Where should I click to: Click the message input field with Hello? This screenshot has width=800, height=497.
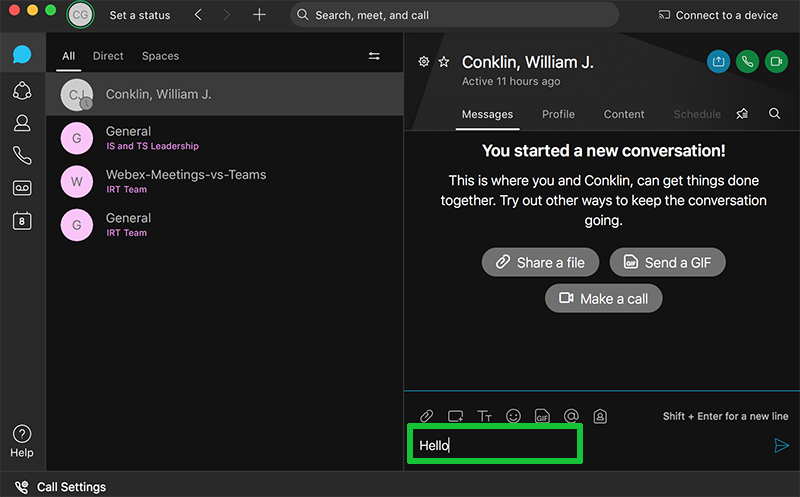pyautogui.click(x=495, y=445)
